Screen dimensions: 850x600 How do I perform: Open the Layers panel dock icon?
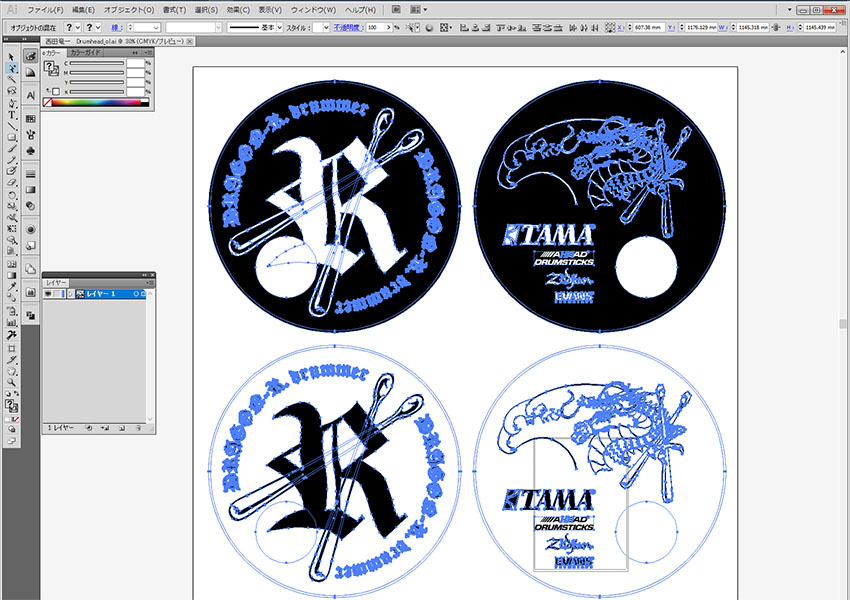click(x=30, y=269)
